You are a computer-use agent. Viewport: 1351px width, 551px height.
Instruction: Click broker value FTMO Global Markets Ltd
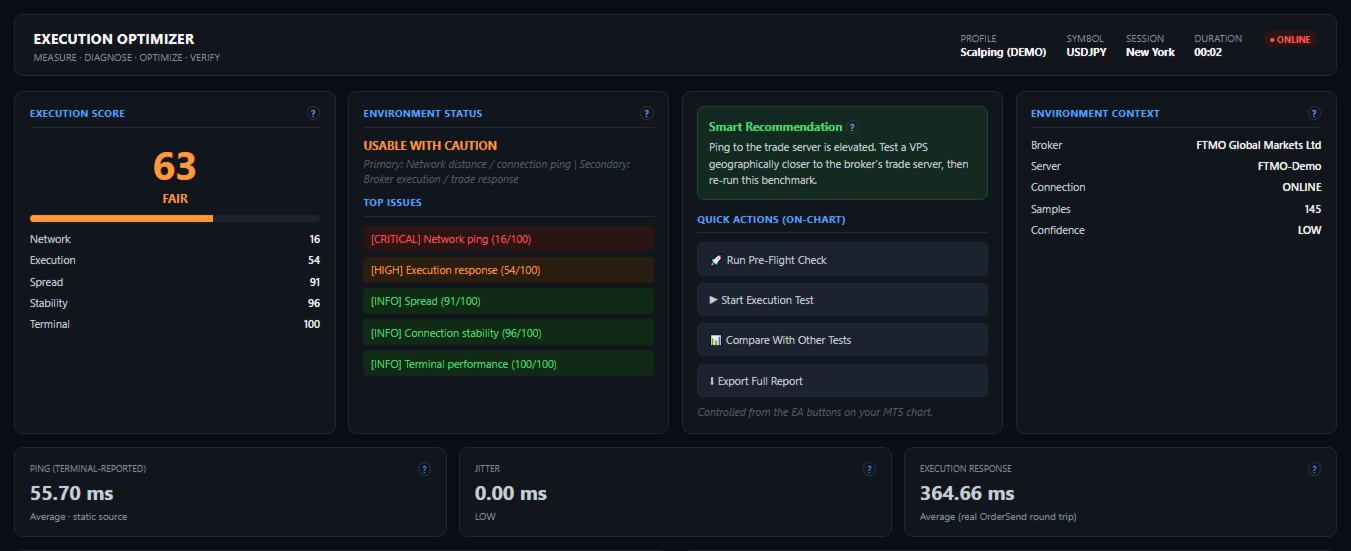[x=1258, y=145]
